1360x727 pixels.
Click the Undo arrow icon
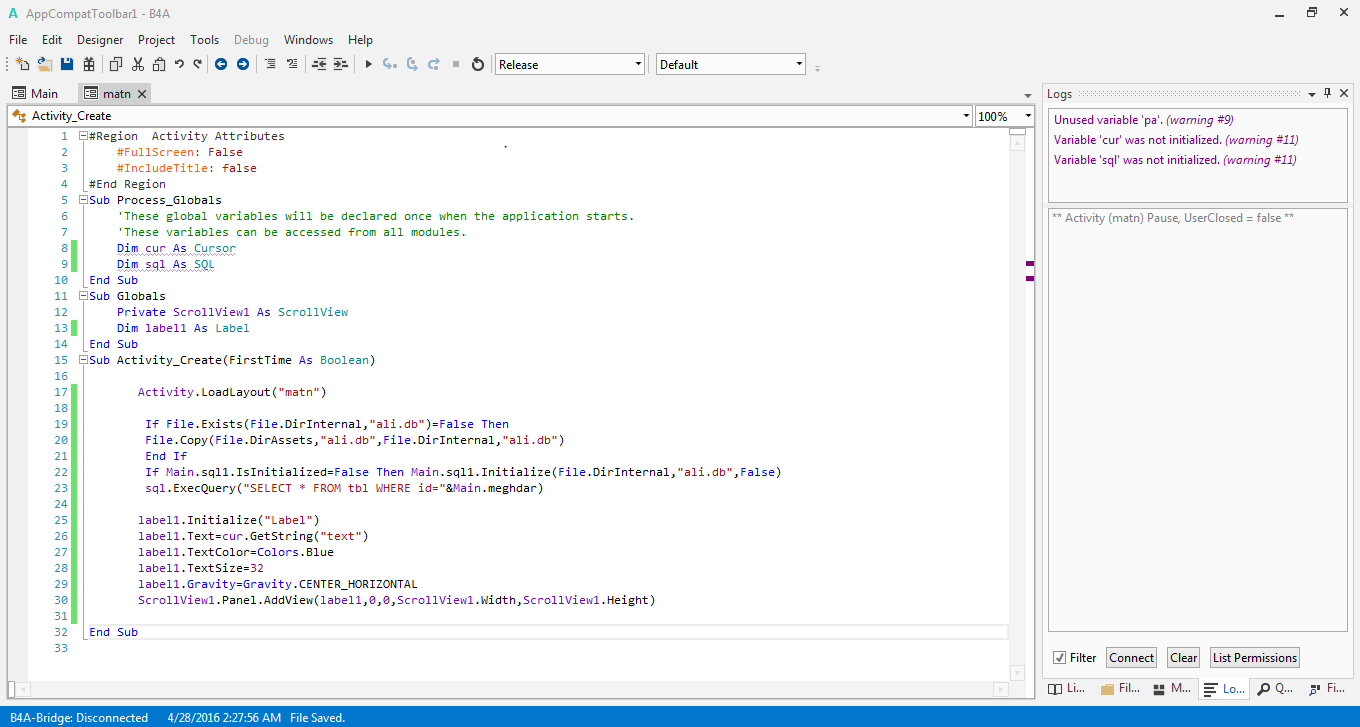click(179, 64)
